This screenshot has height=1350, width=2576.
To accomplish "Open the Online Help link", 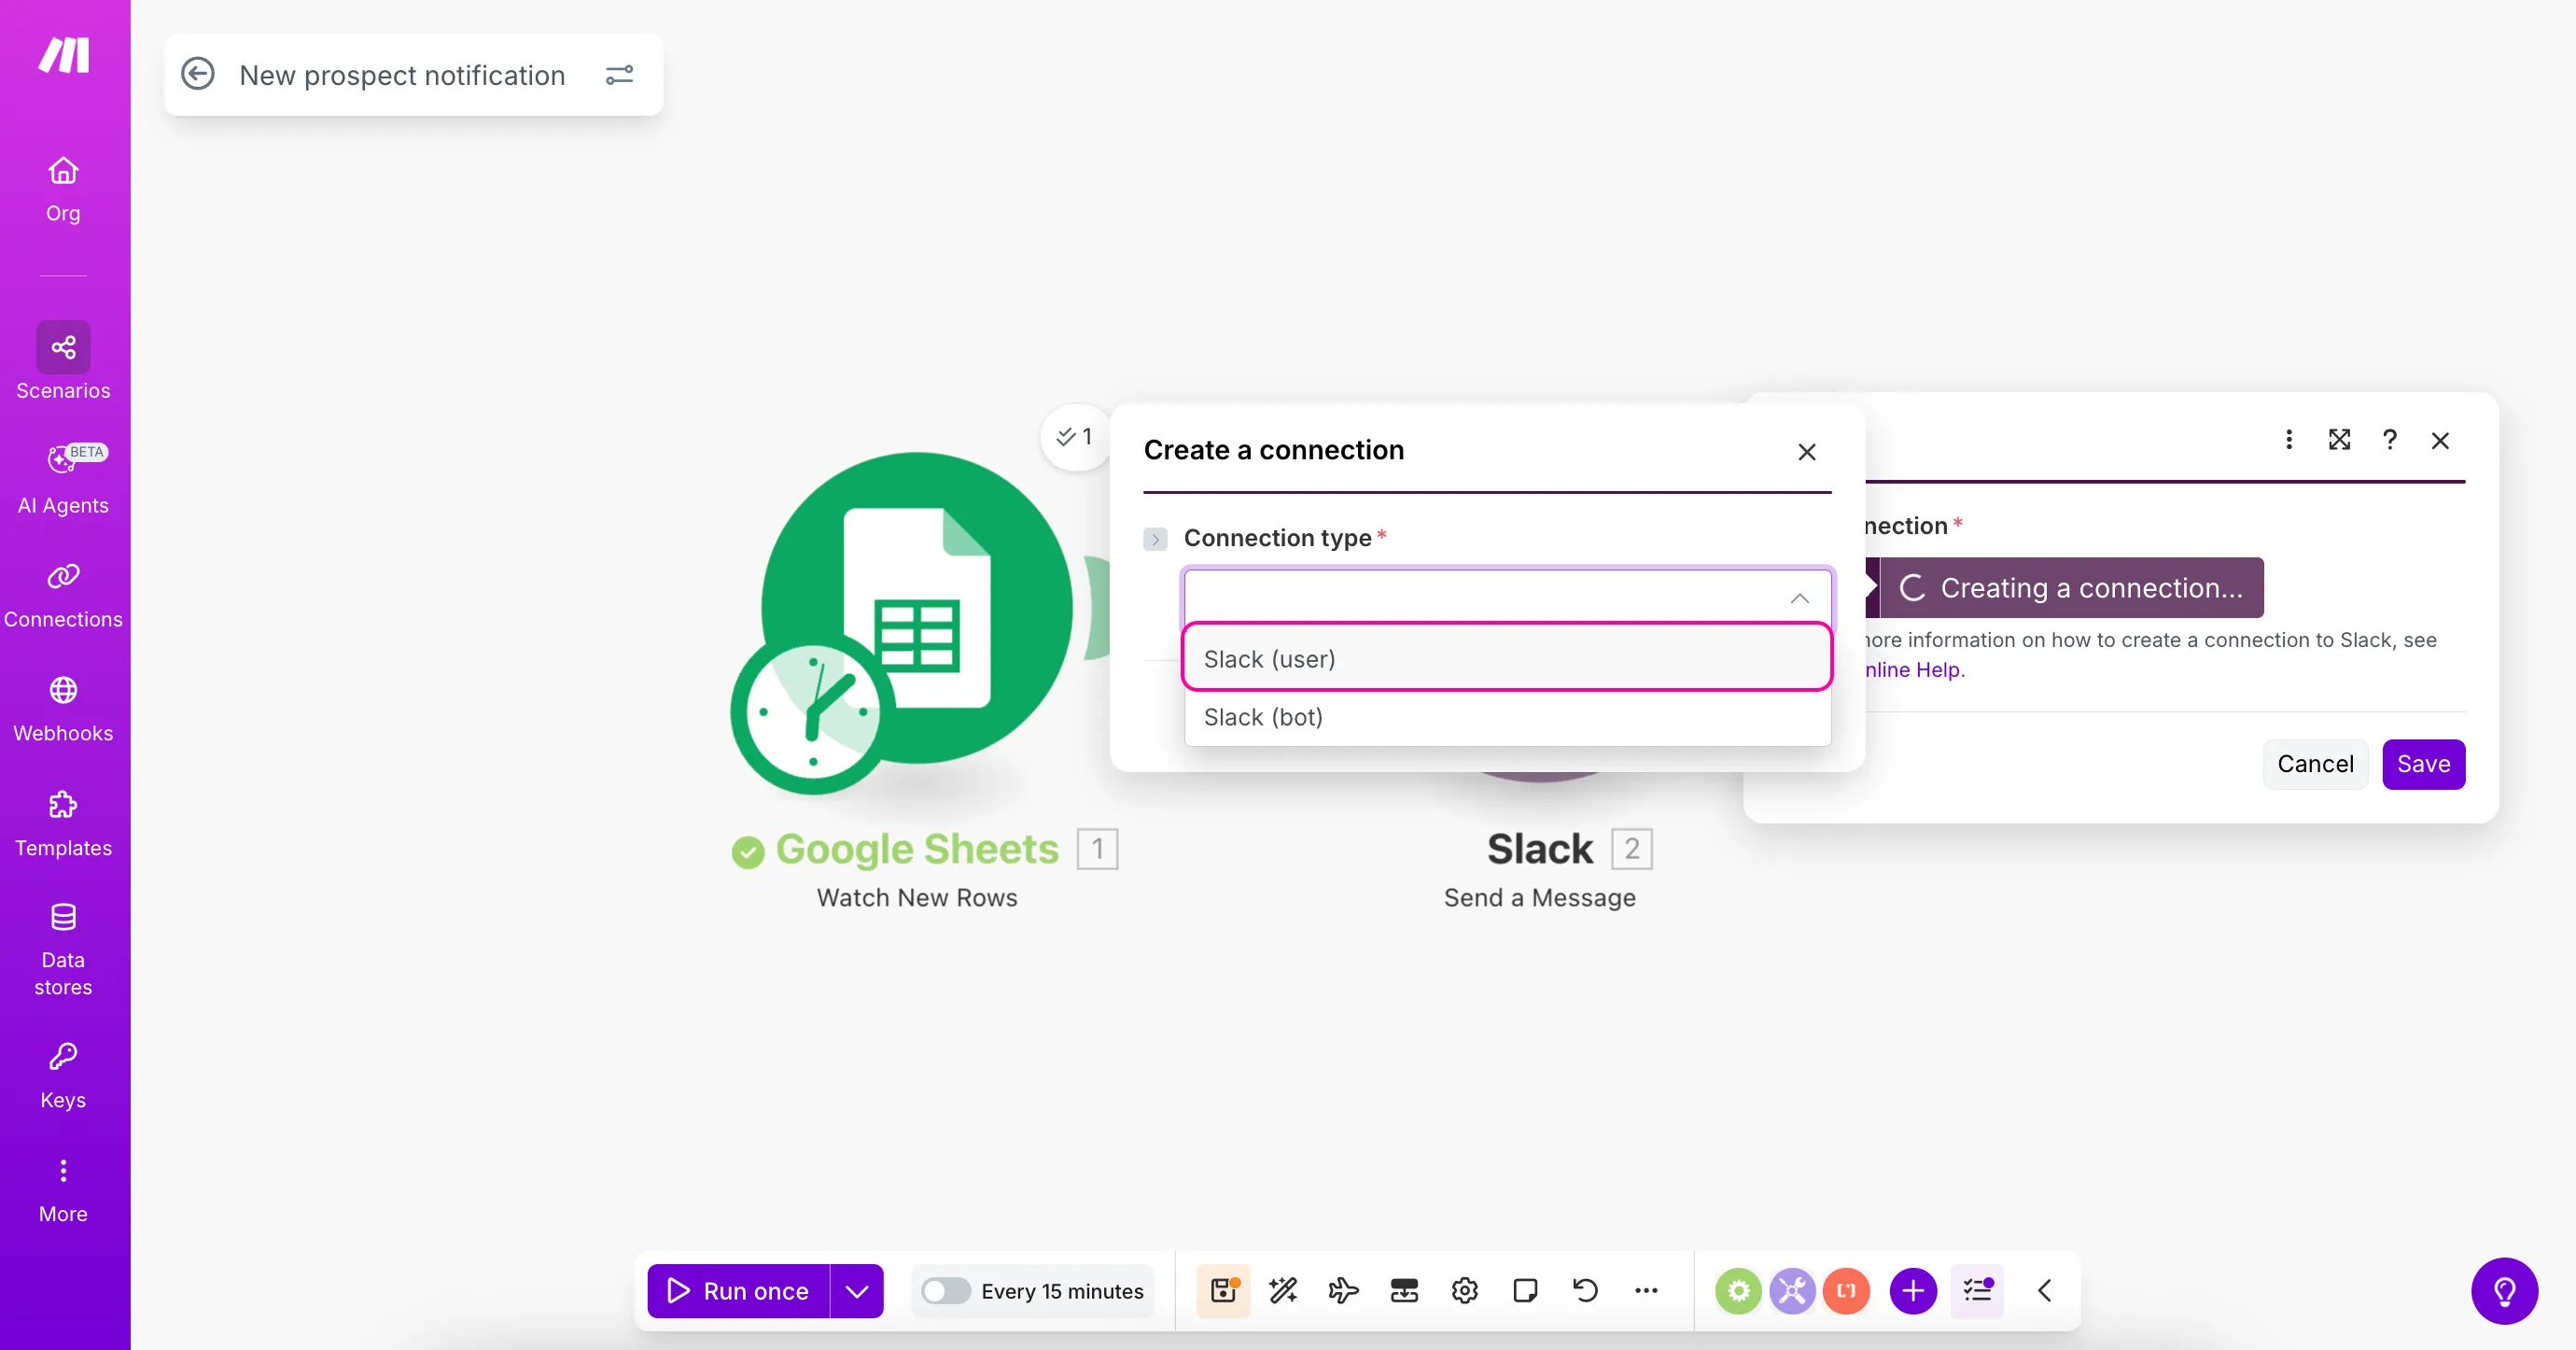I will click(1912, 670).
